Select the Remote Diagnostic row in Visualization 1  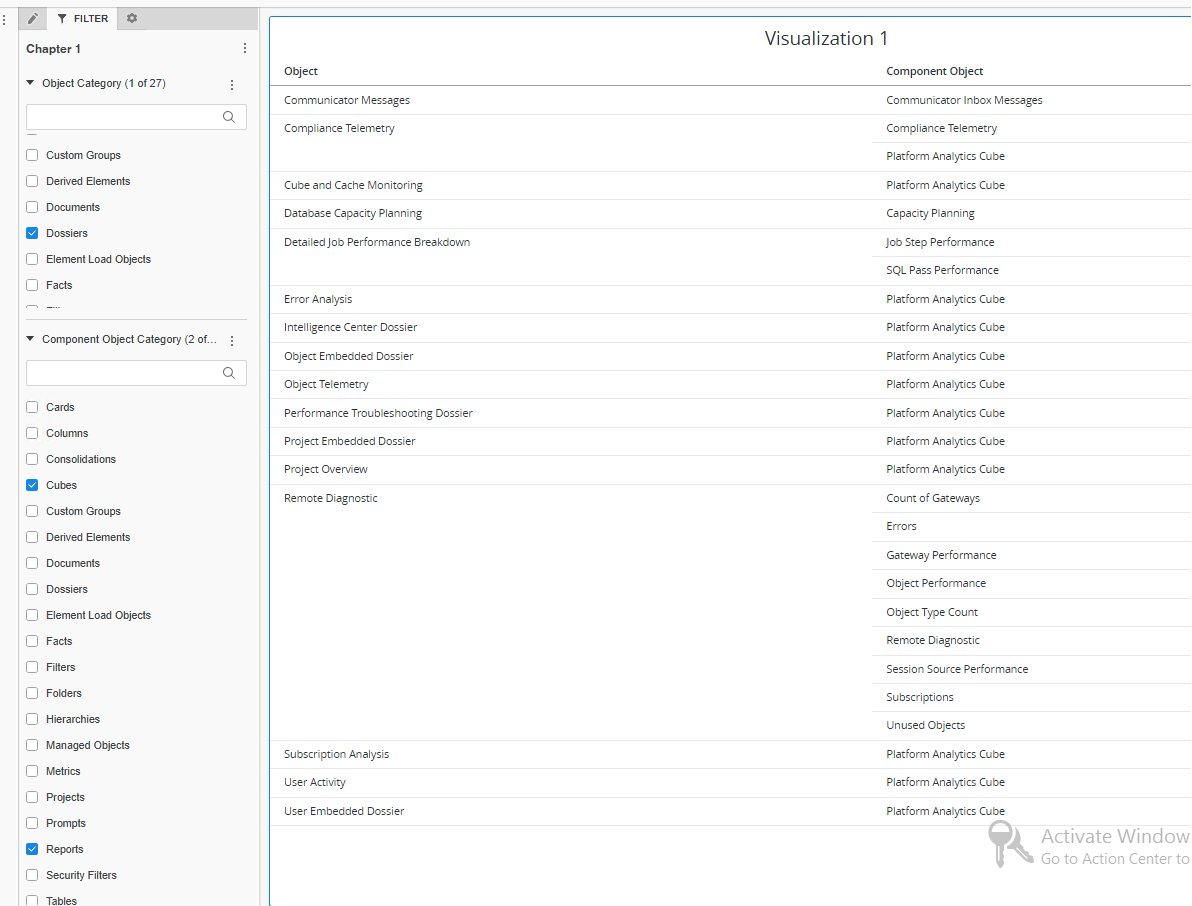[x=330, y=498]
